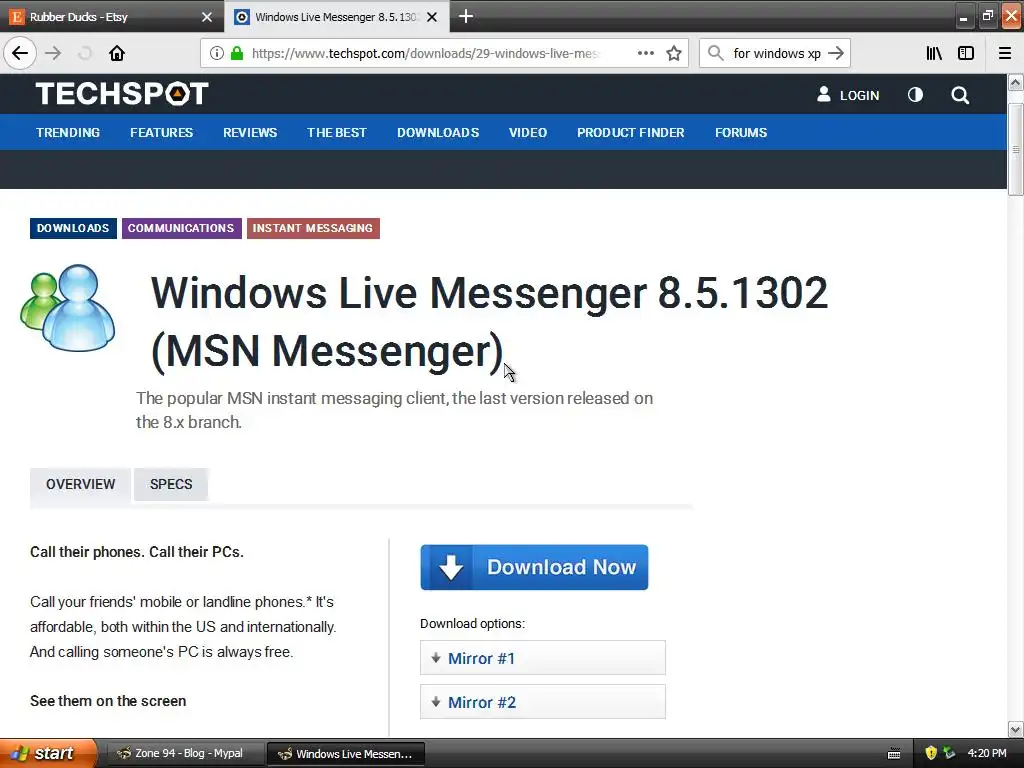
Task: Submit search with the go arrow
Action: pos(836,54)
